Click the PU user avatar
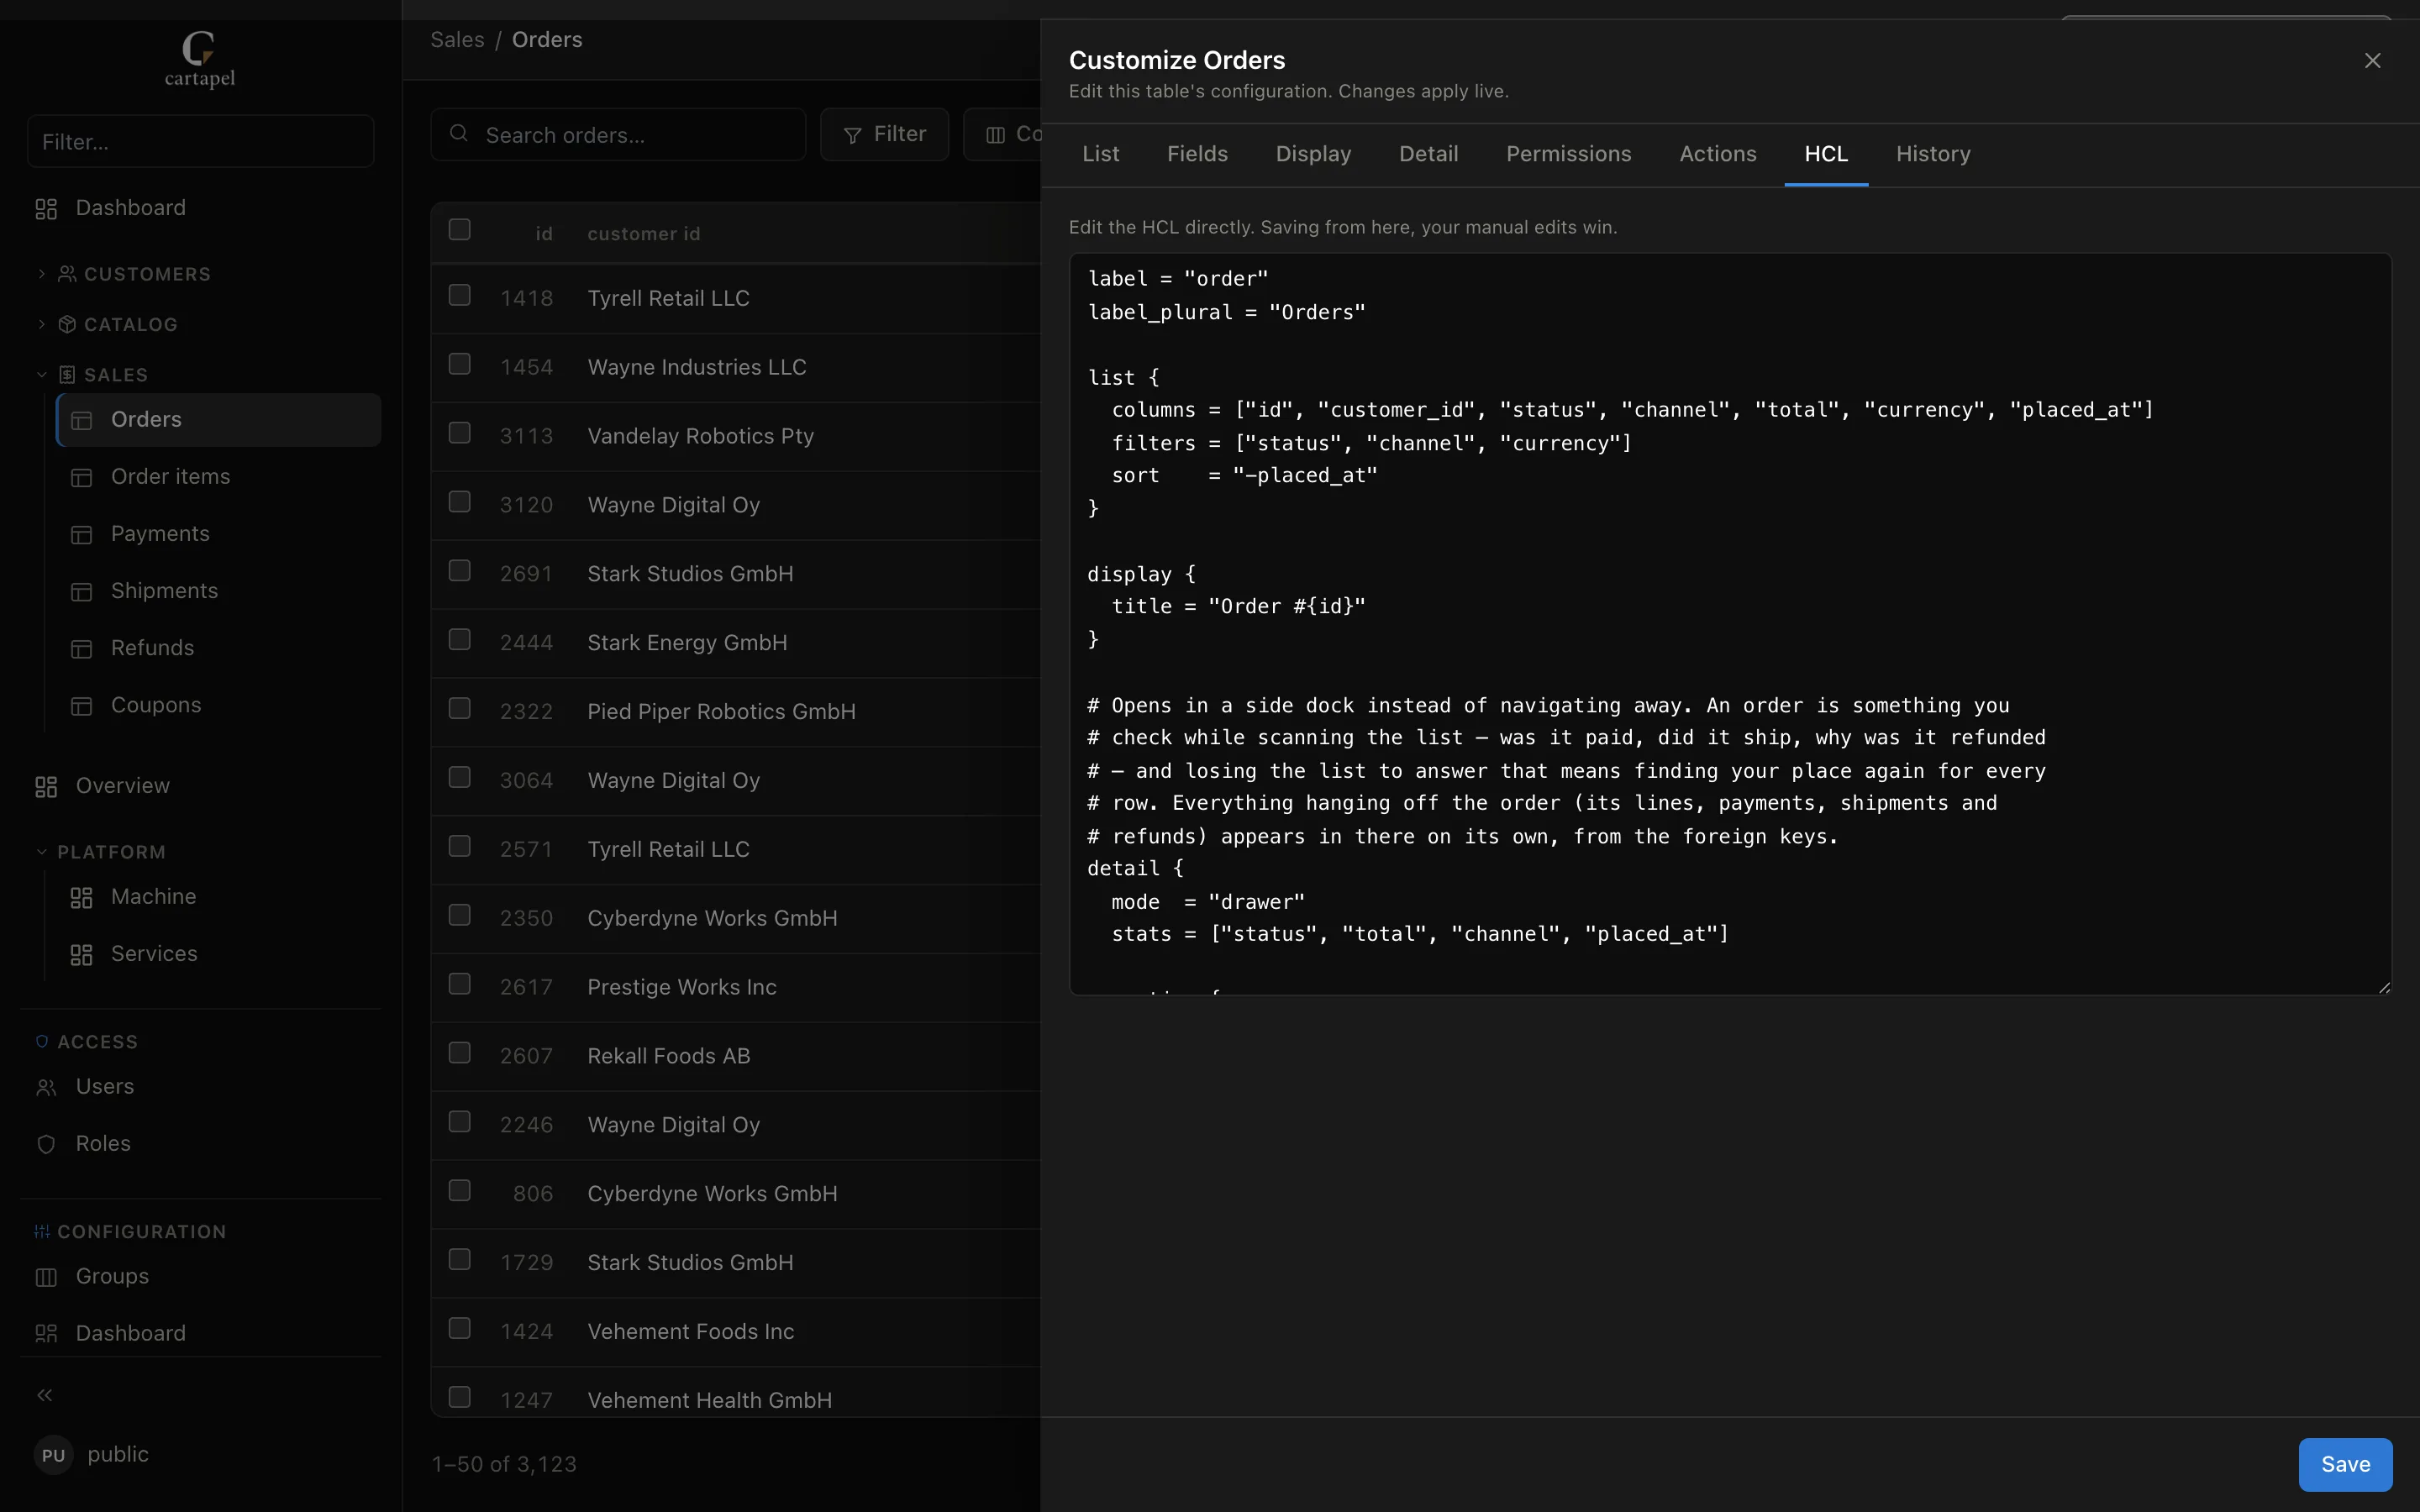This screenshot has width=2420, height=1512. click(x=54, y=1455)
